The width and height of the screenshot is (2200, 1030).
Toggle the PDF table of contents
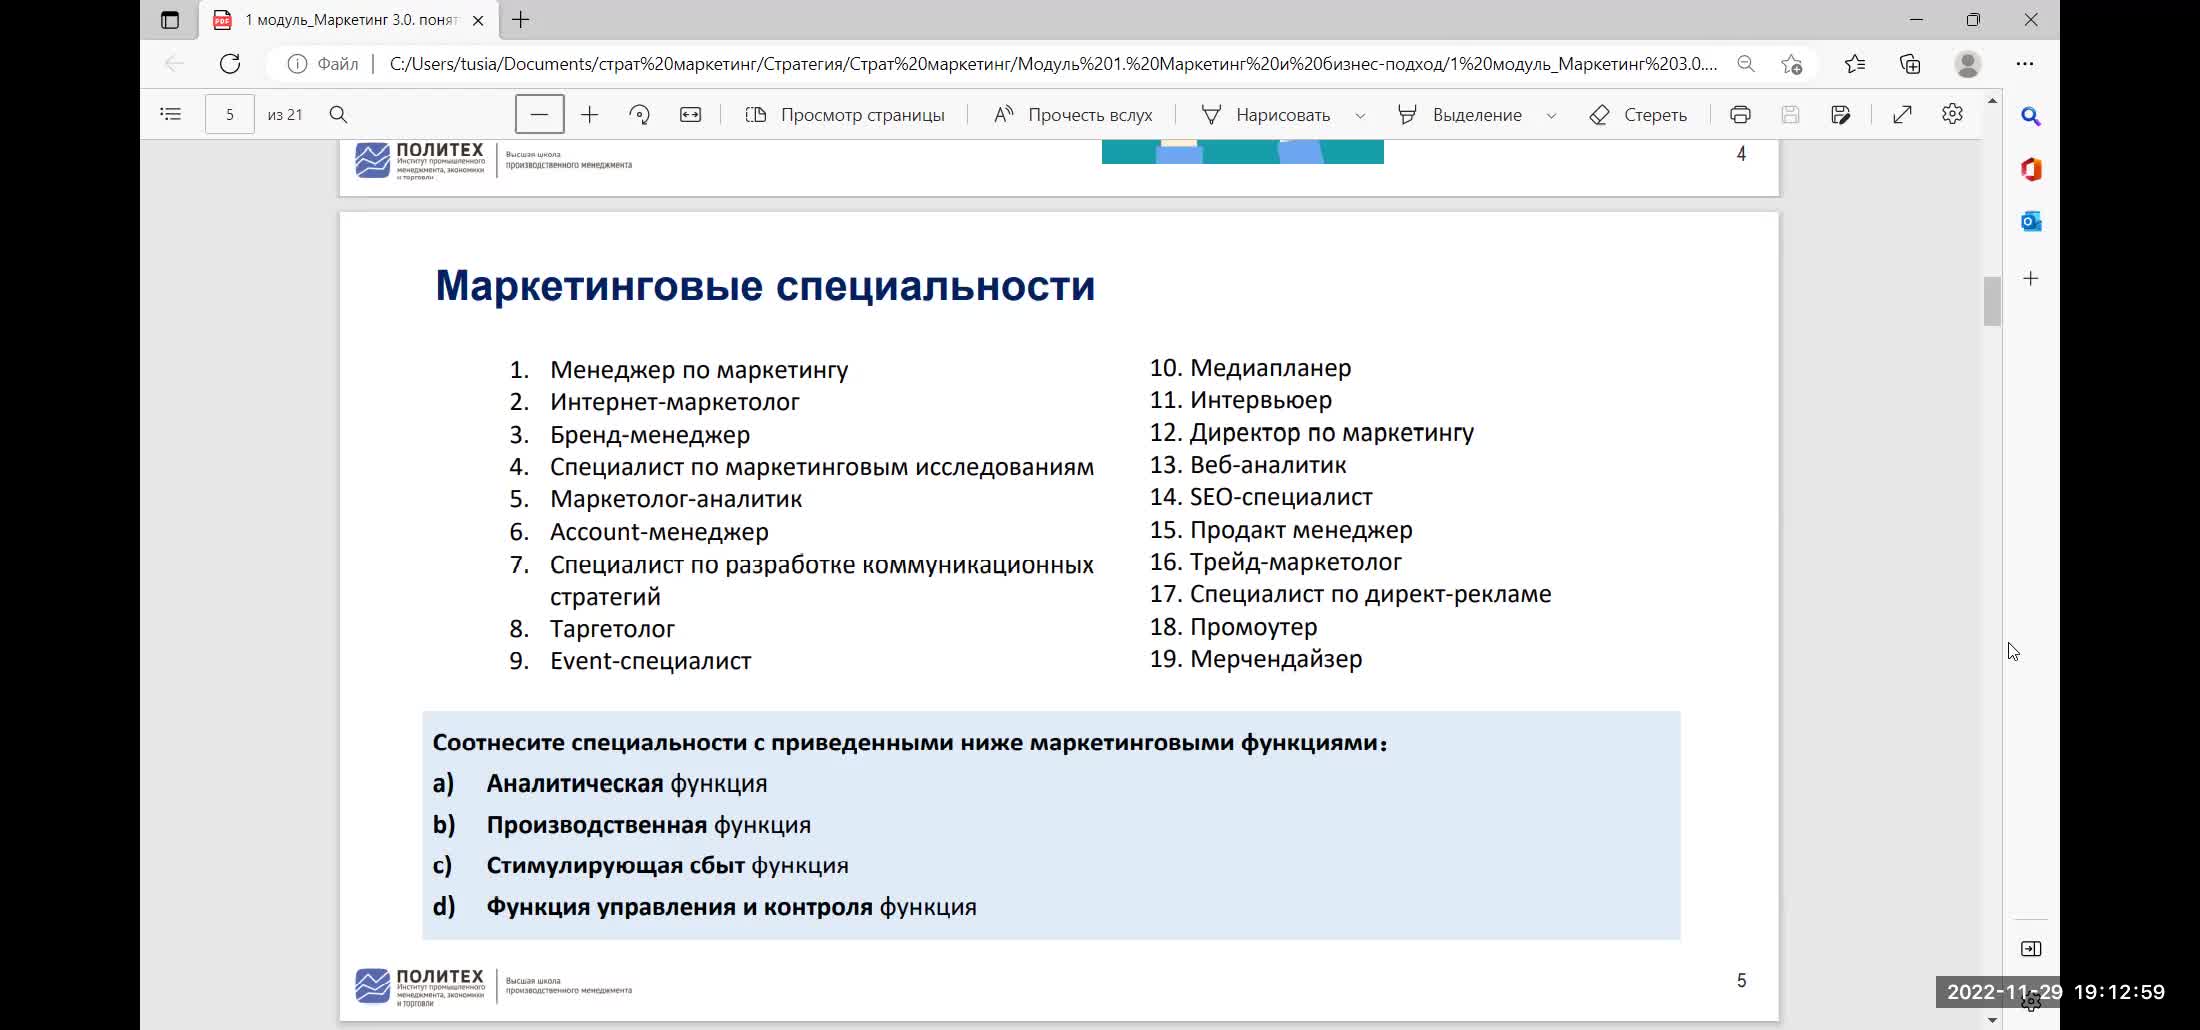[x=171, y=115]
